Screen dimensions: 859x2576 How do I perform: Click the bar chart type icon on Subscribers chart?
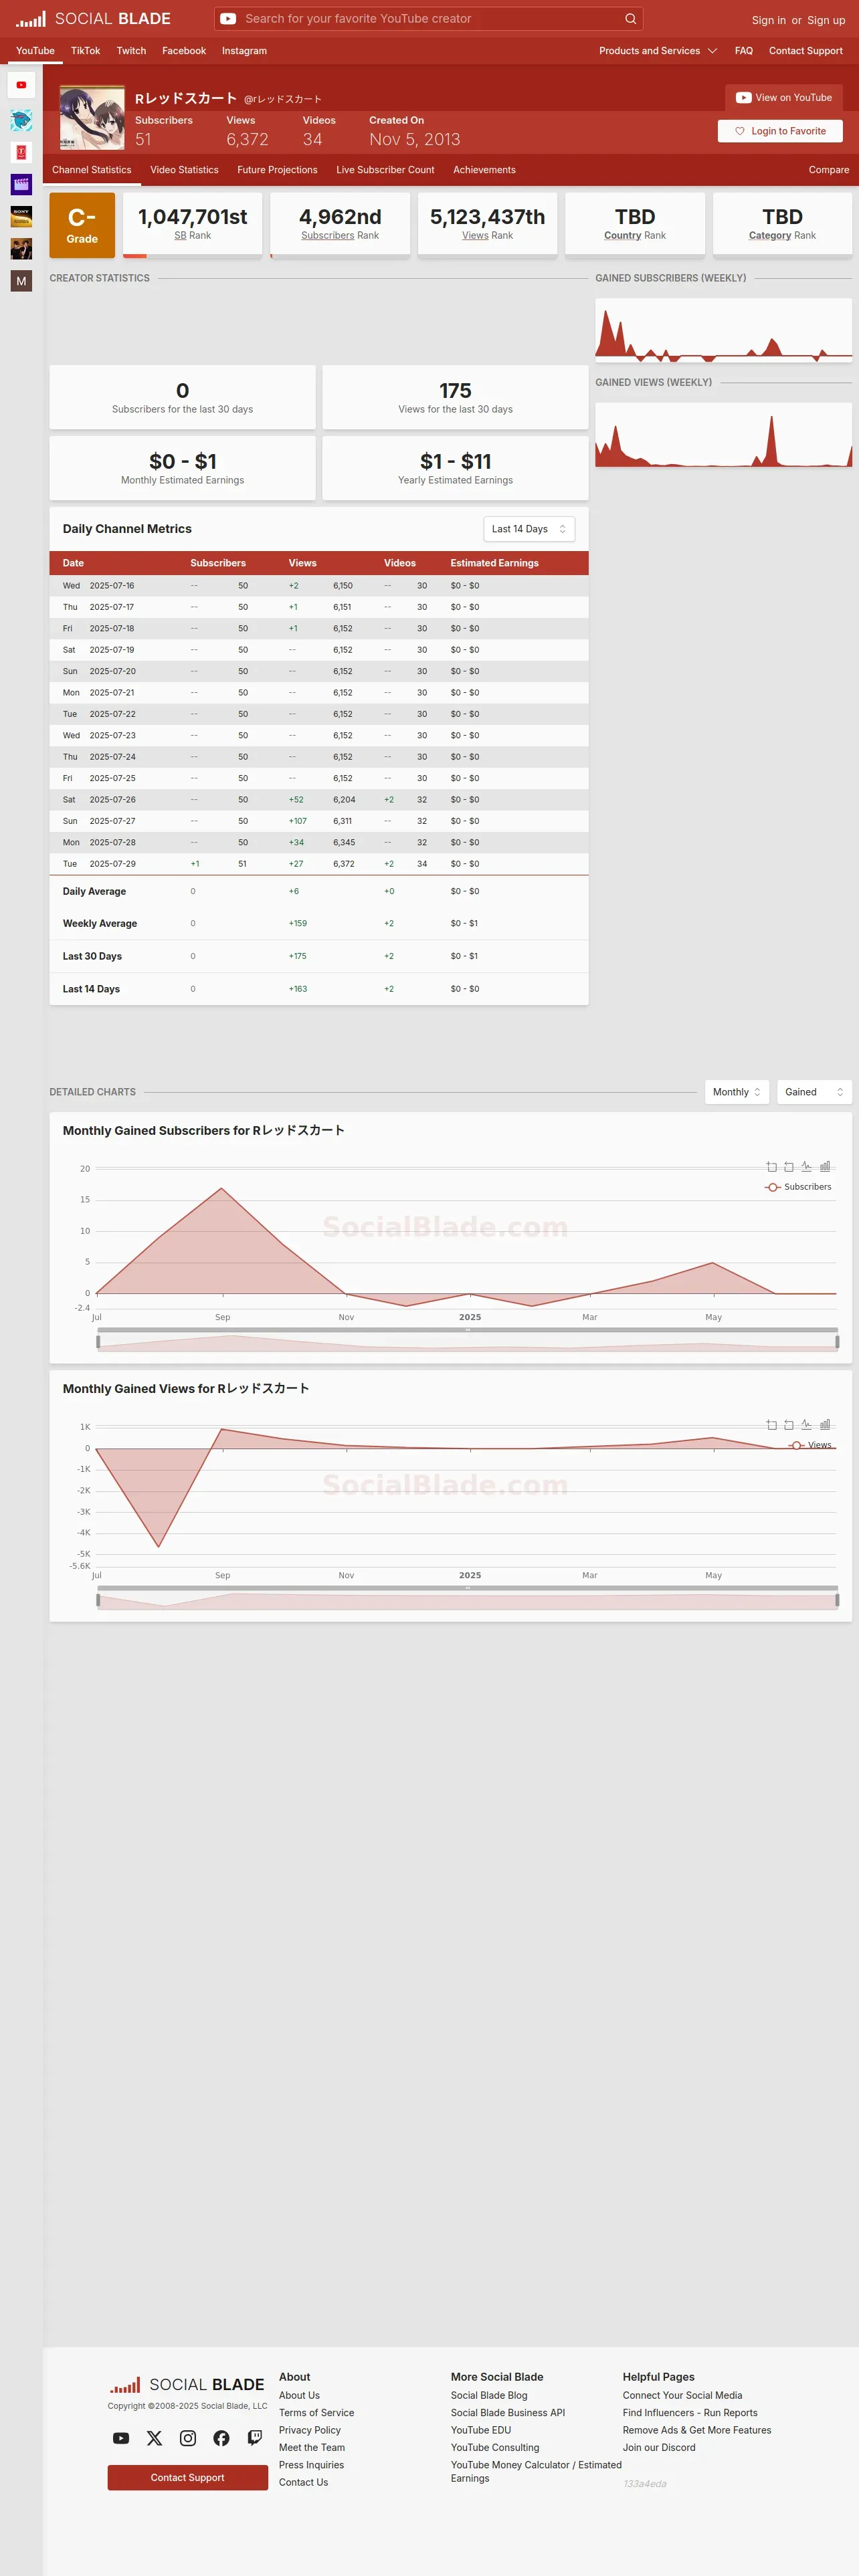(825, 1166)
